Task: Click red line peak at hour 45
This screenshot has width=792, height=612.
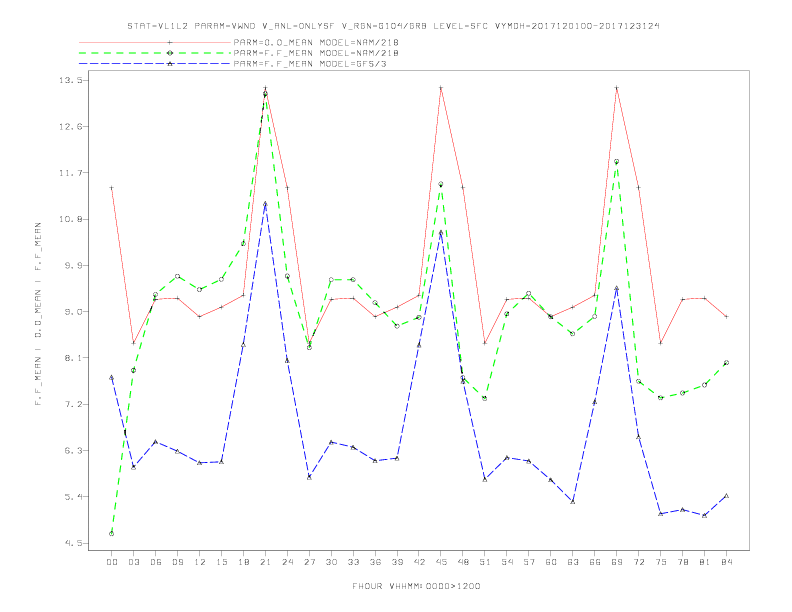Action: pos(441,88)
